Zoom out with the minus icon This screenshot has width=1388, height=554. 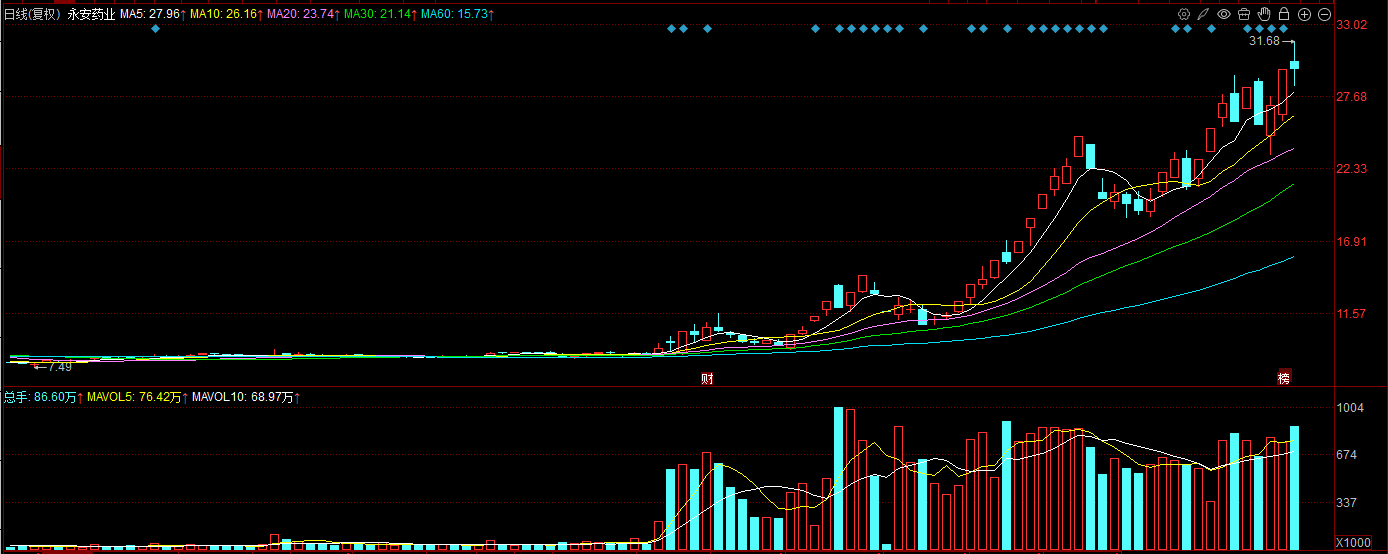[x=1324, y=14]
